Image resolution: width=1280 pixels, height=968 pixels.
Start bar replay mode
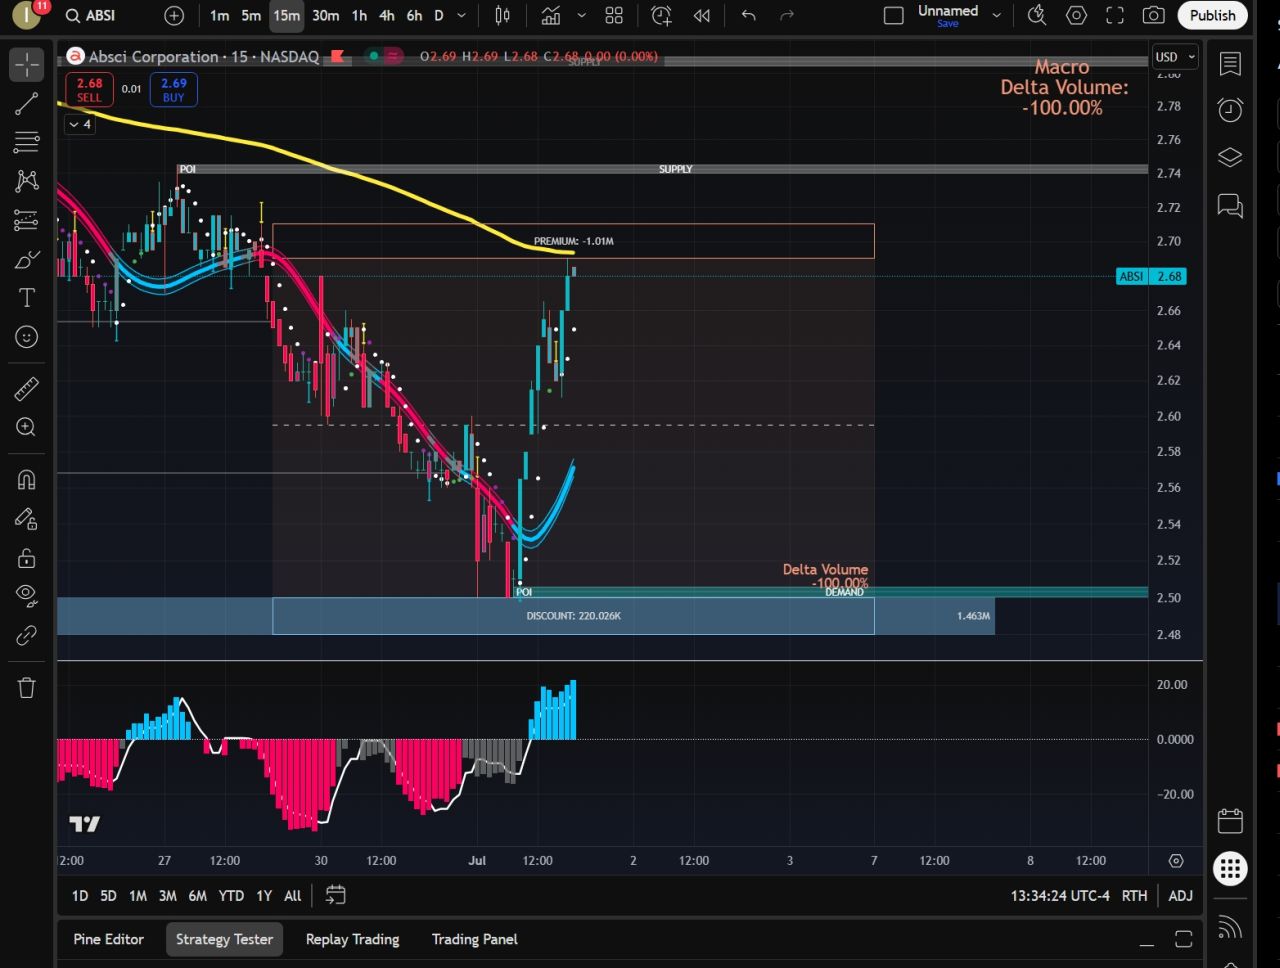pos(702,15)
